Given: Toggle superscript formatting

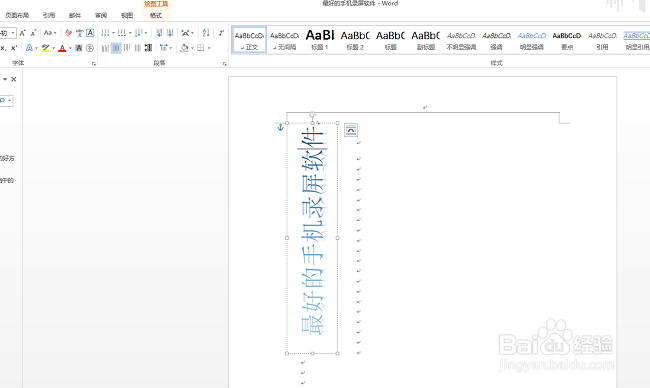Looking at the screenshot, I should click(14, 48).
